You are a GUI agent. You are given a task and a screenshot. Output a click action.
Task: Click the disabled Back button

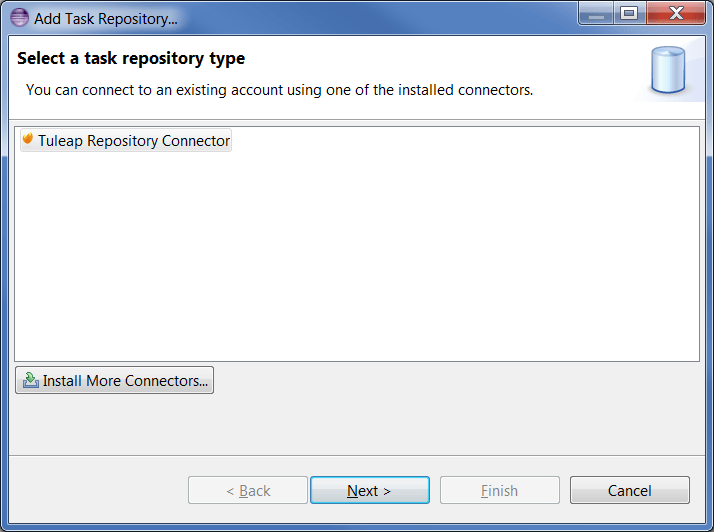(248, 490)
